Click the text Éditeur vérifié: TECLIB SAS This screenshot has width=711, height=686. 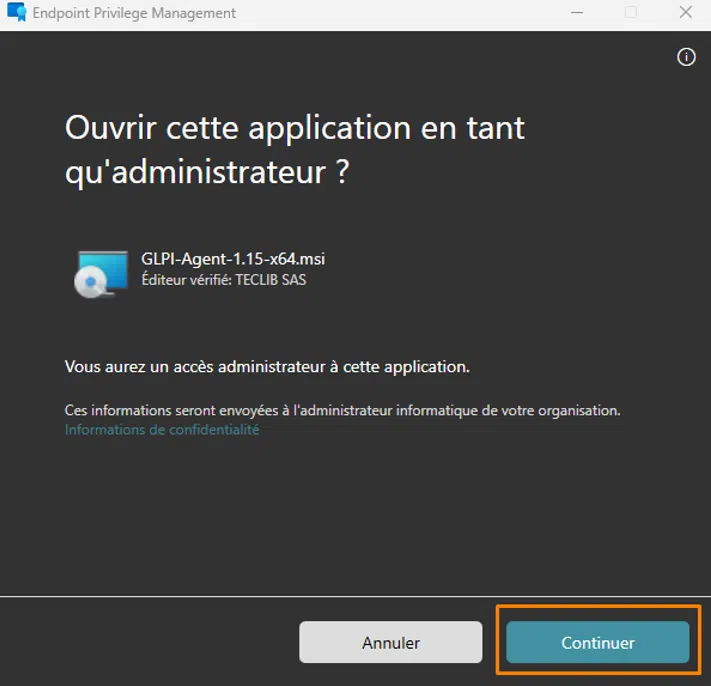[x=224, y=280]
